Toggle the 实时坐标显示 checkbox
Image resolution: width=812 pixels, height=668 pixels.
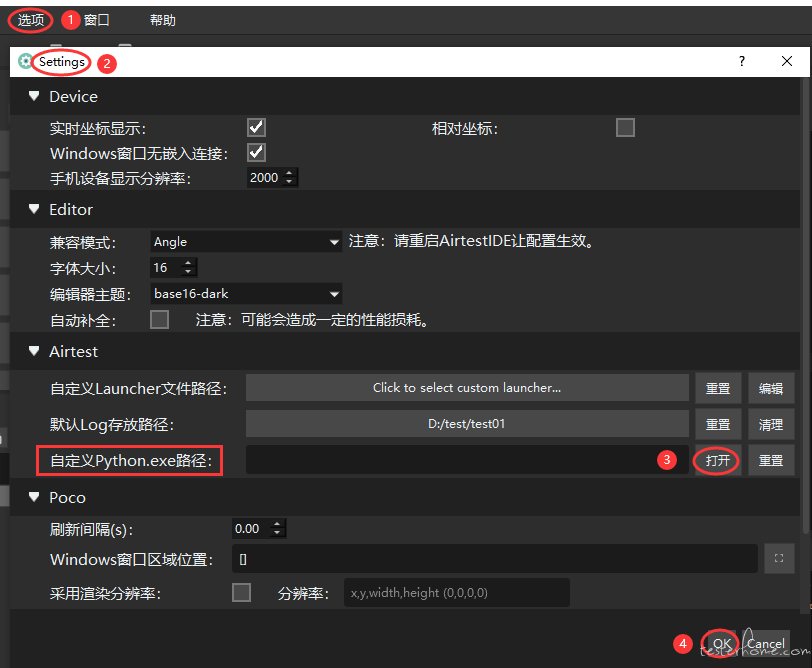(x=256, y=127)
